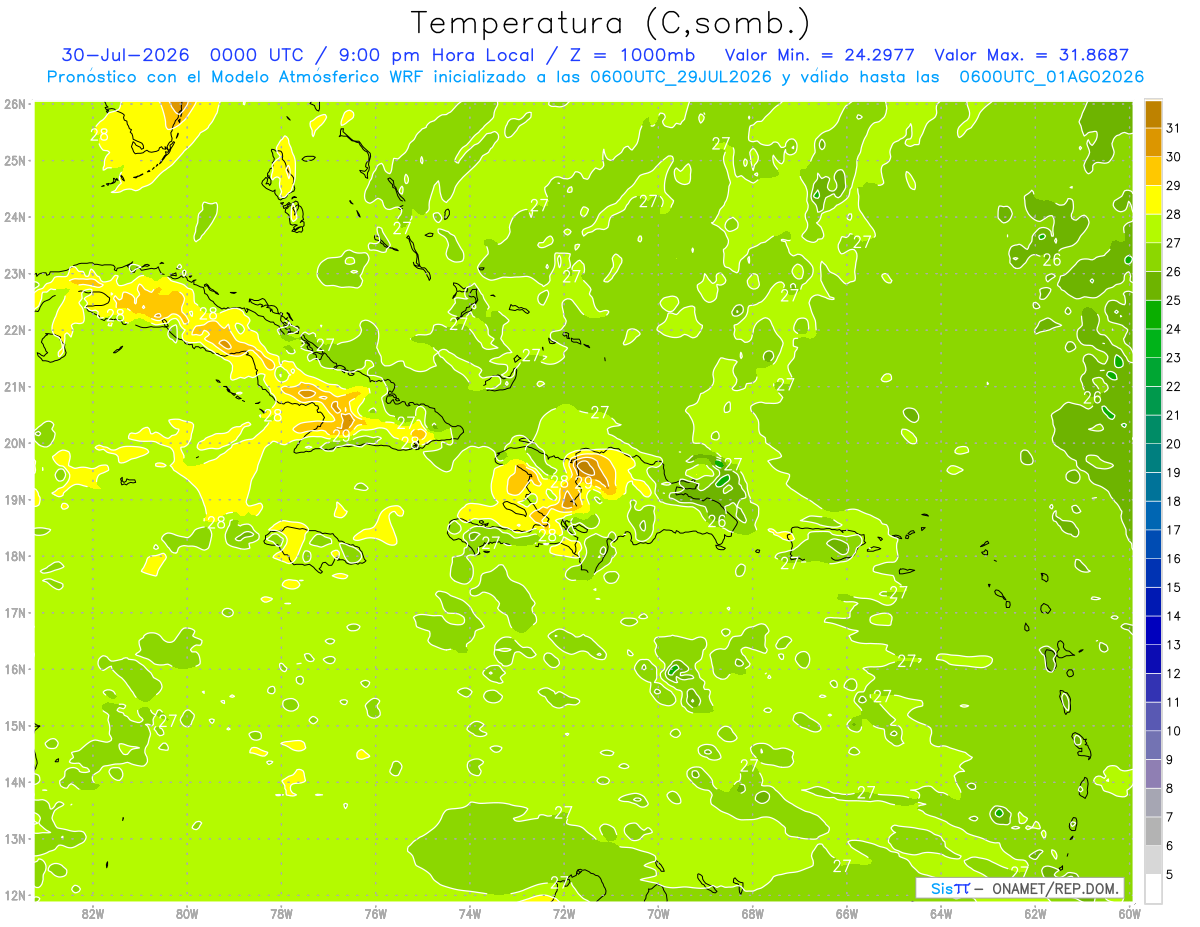
Task: Click the '76W' longitude axis label
Action: 376,913
